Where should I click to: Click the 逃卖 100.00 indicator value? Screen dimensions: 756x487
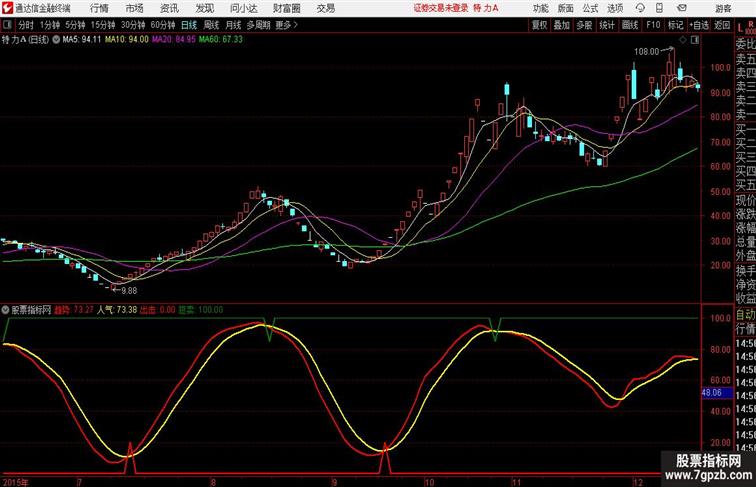tap(201, 310)
